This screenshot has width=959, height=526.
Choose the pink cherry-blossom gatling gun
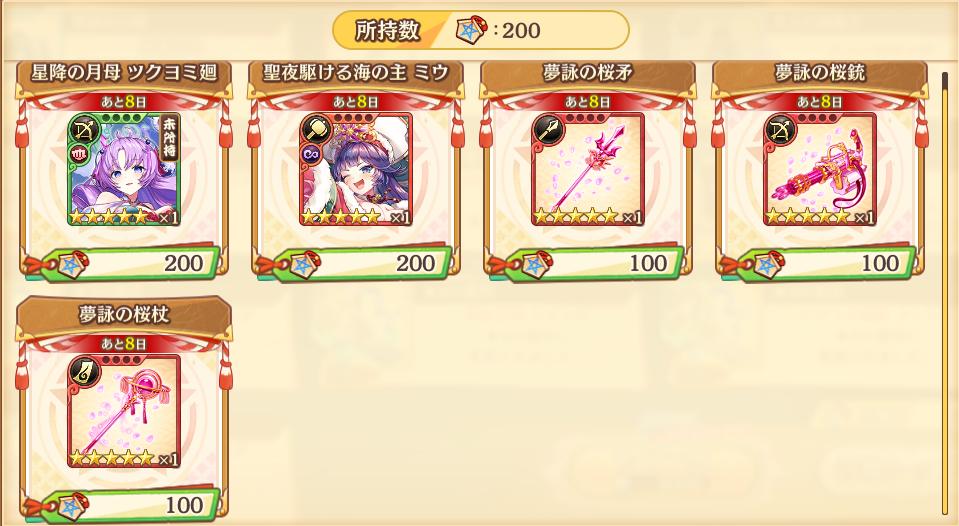tap(820, 169)
